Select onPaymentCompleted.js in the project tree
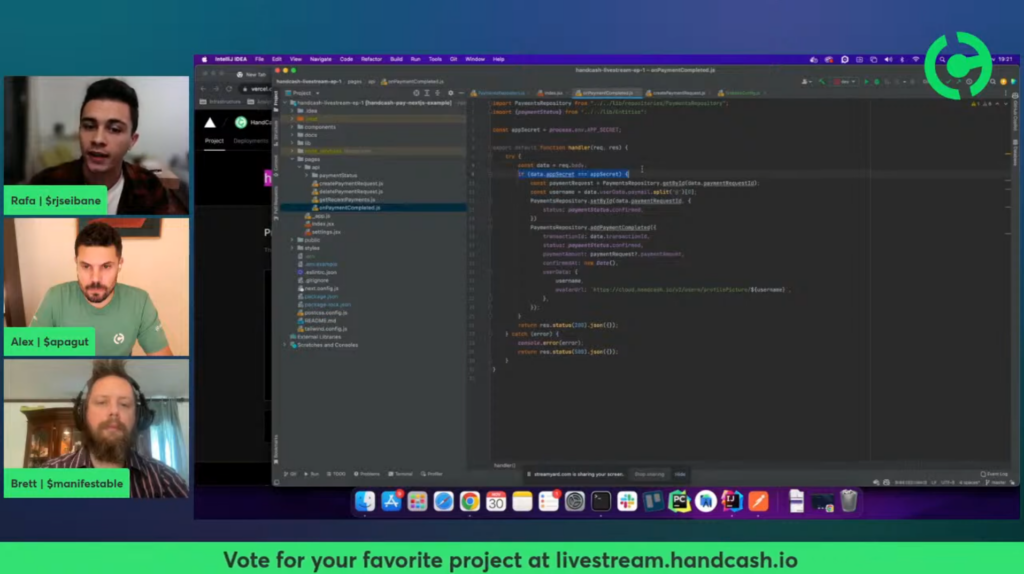Image resolution: width=1024 pixels, height=574 pixels. (349, 207)
